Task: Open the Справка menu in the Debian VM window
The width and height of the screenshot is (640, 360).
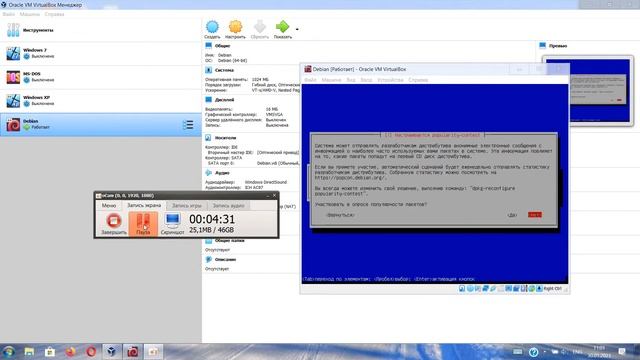Action: pyautogui.click(x=418, y=80)
